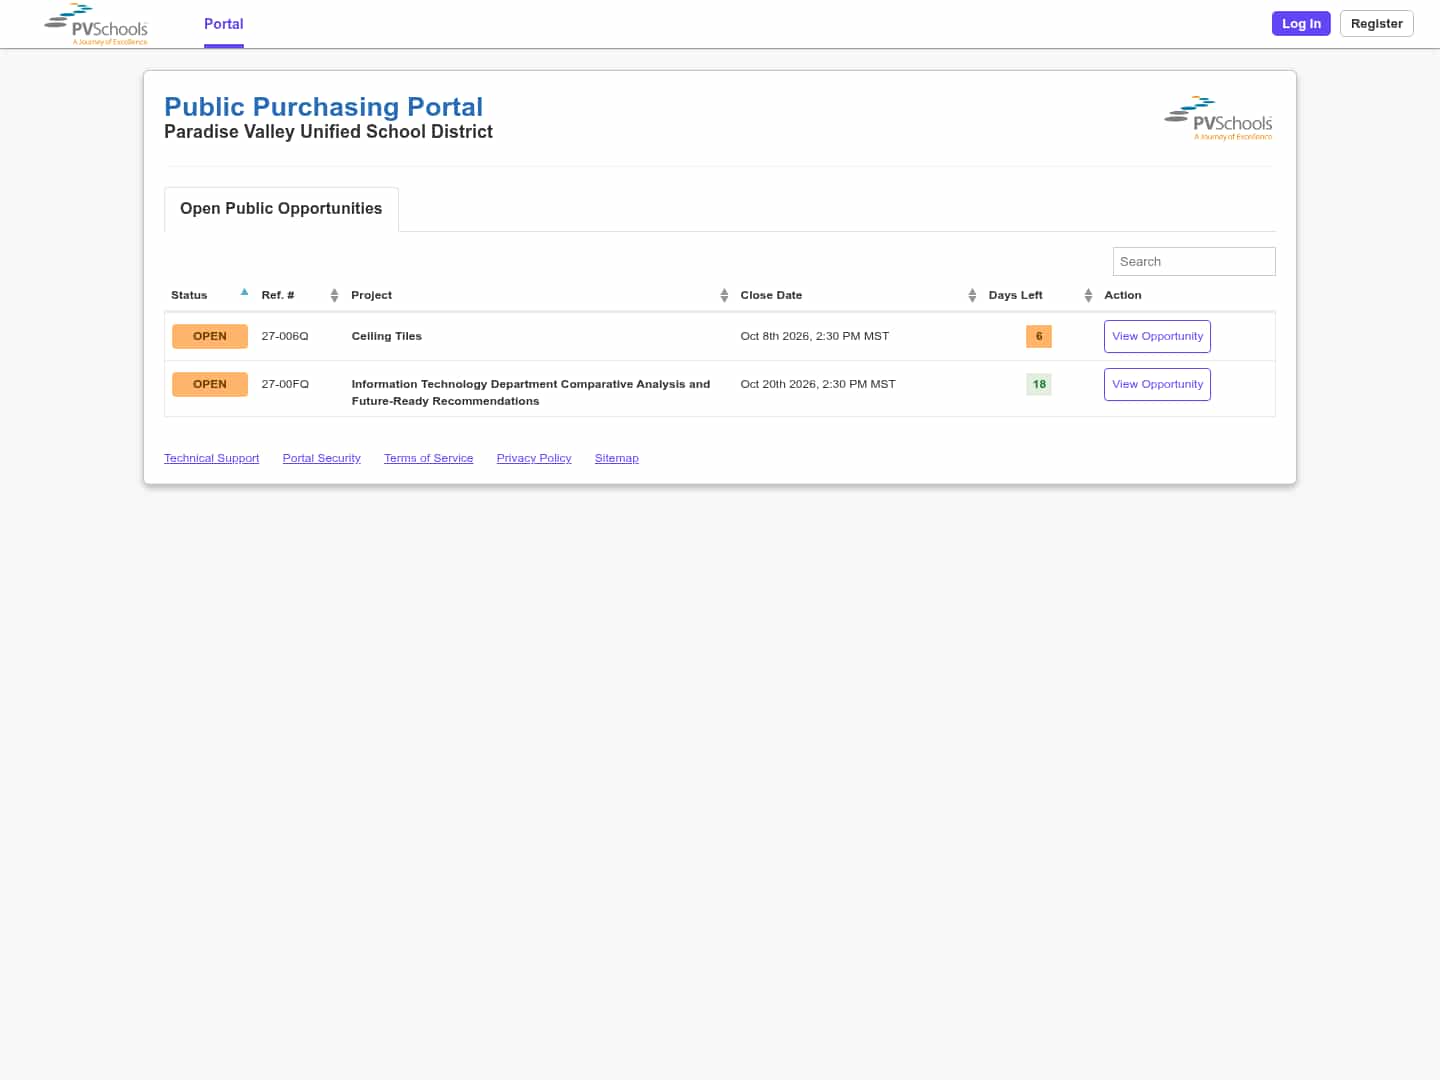
Task: Click the Paradise Valley Unified School District subtitle
Action: (328, 132)
